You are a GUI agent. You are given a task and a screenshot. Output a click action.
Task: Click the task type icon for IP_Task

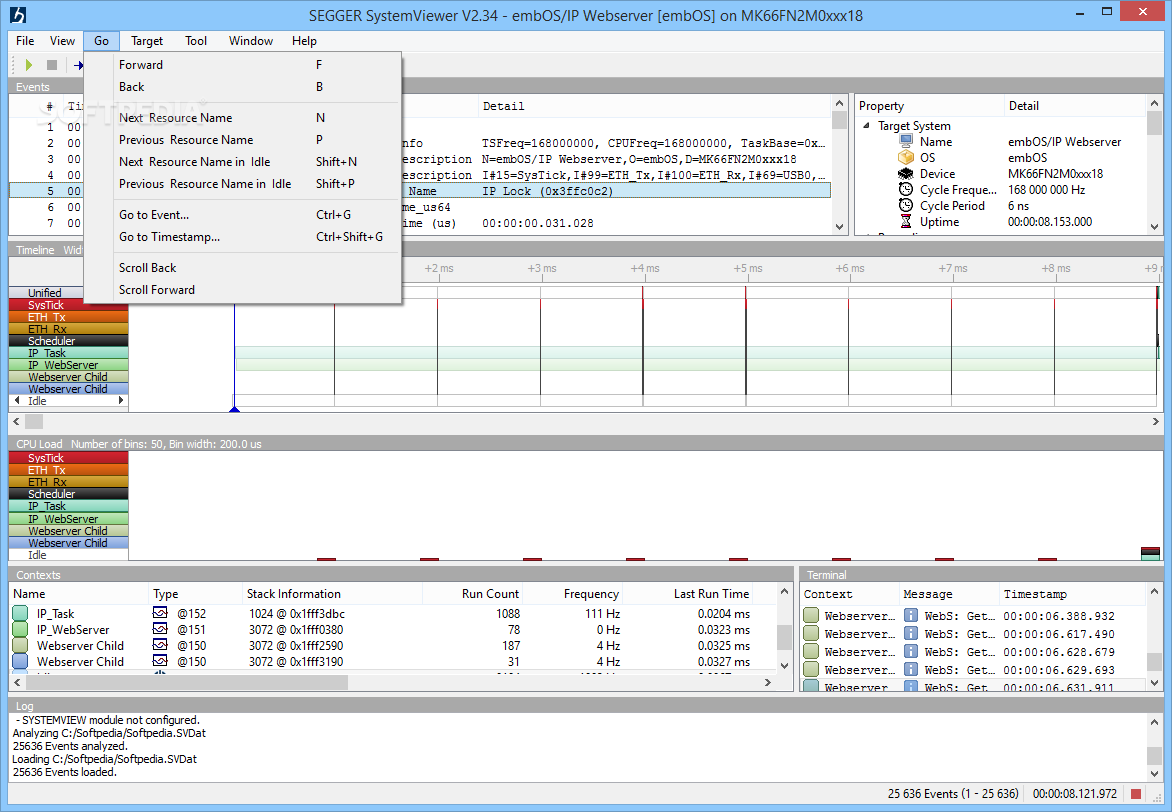[160, 613]
